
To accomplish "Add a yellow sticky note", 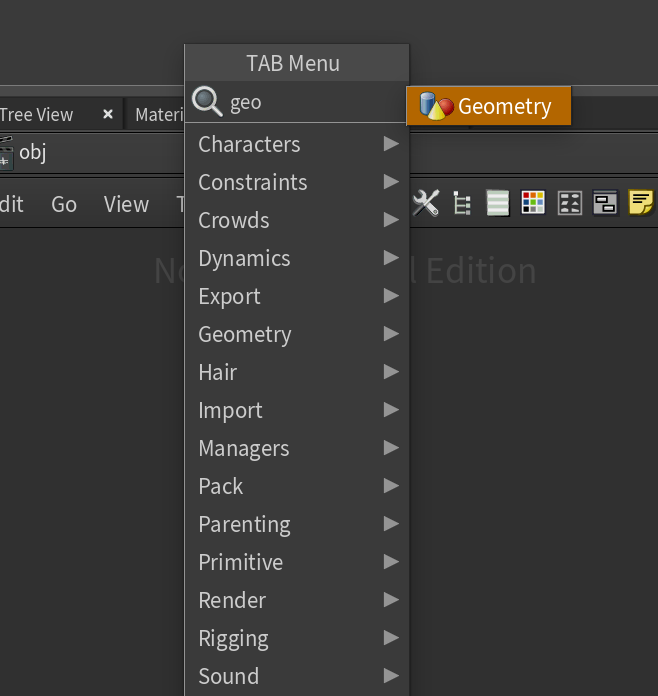I will (641, 202).
